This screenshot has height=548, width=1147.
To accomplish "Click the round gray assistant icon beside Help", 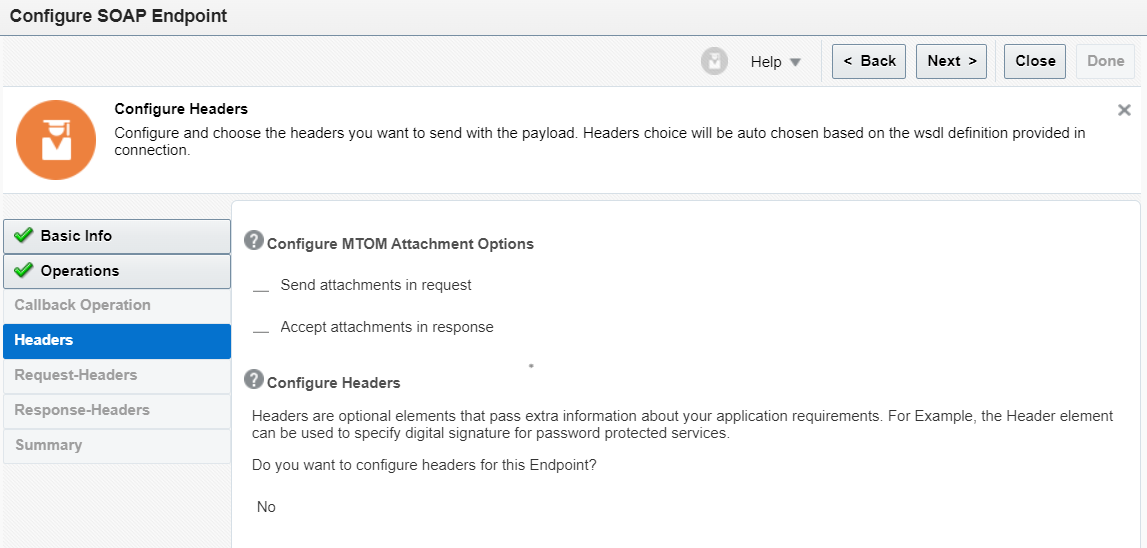I will pos(714,61).
